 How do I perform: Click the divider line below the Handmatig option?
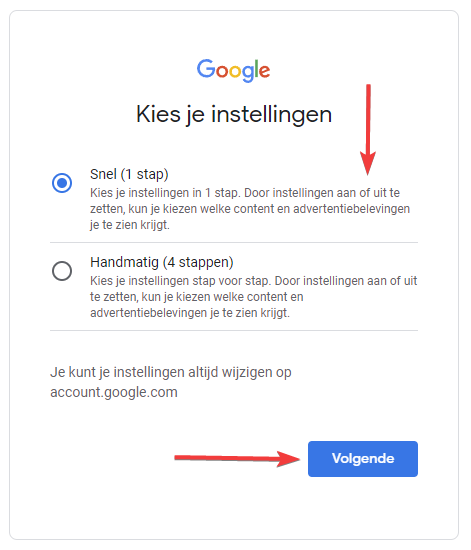[x=234, y=330]
